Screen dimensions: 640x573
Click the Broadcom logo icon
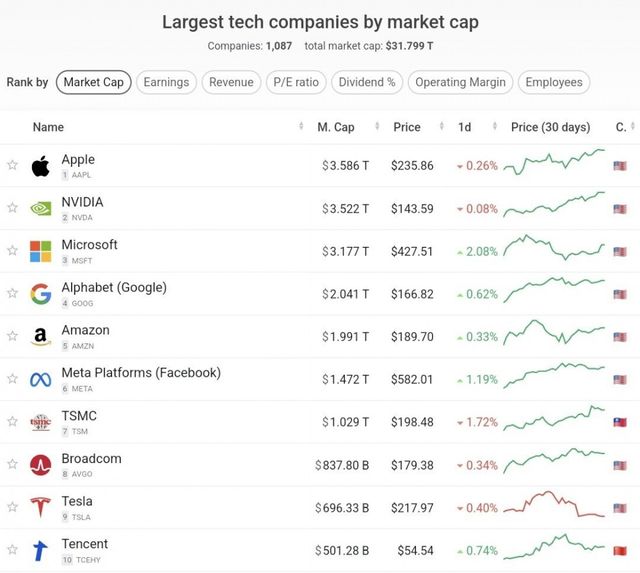[40, 465]
